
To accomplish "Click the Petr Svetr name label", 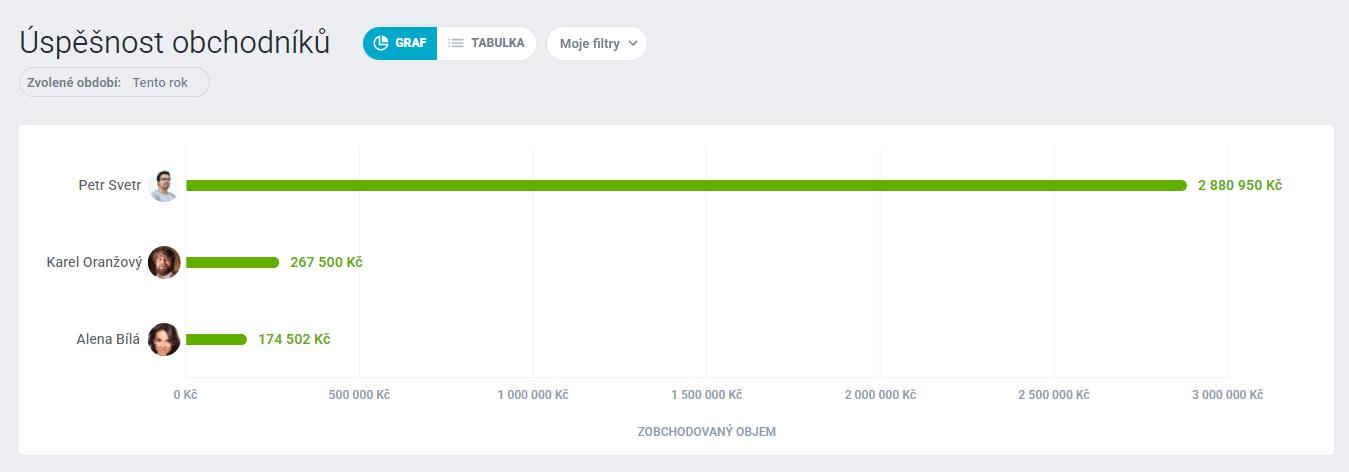I will 110,185.
